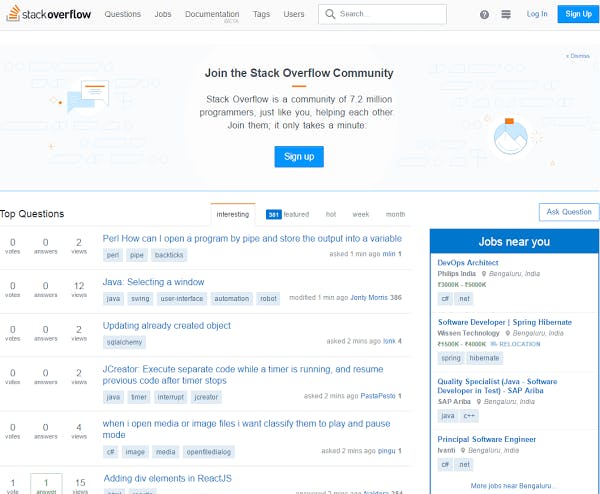Click the robot tag
The width and height of the screenshot is (600, 494).
pos(268,299)
